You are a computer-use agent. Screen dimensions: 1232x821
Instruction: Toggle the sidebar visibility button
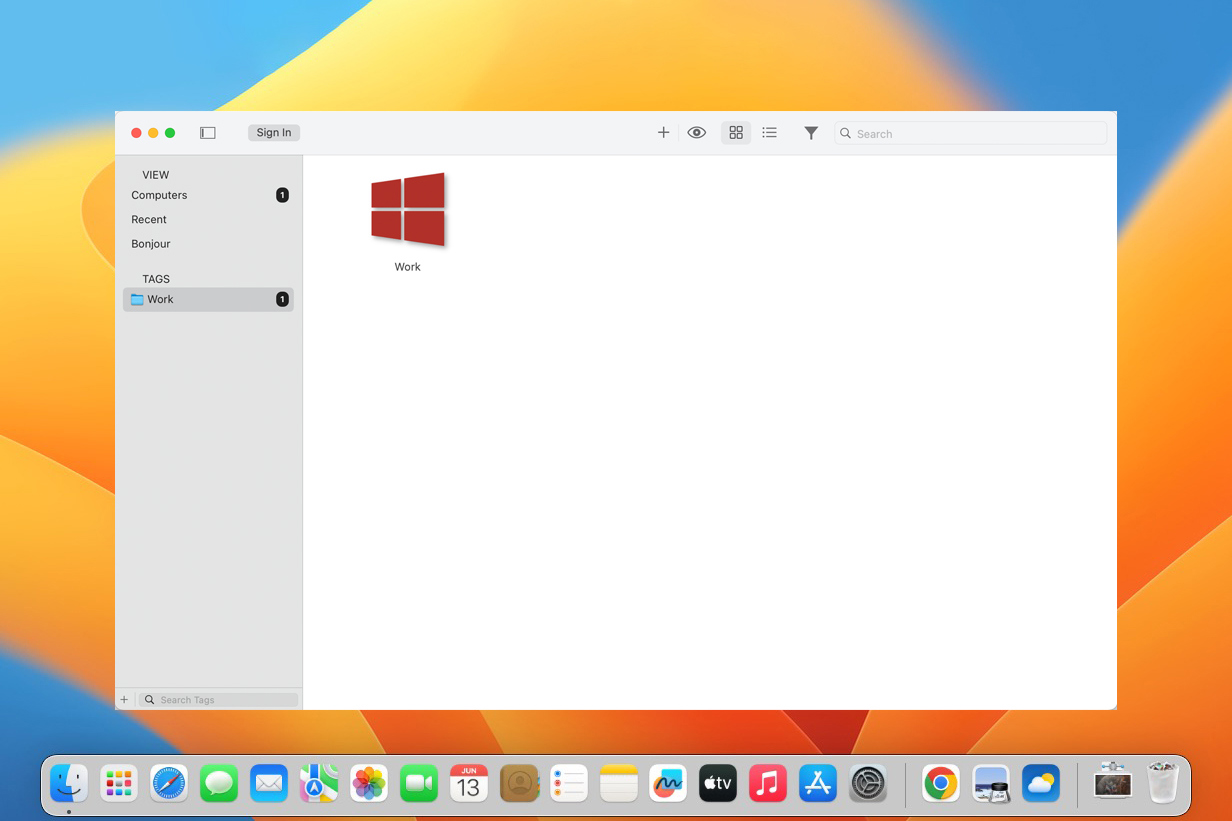208,133
